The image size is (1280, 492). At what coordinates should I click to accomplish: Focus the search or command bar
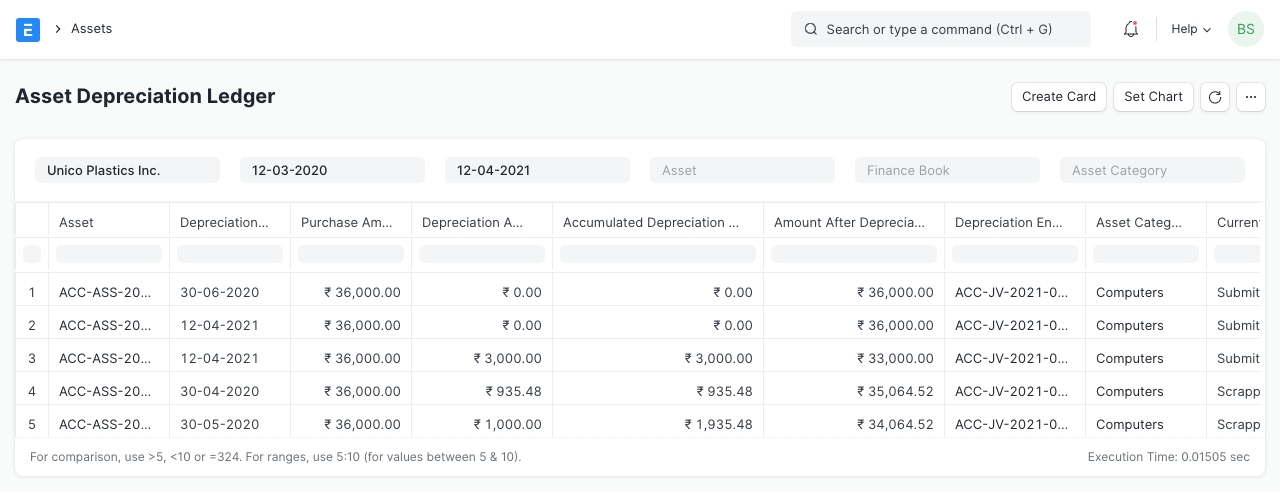tap(940, 30)
